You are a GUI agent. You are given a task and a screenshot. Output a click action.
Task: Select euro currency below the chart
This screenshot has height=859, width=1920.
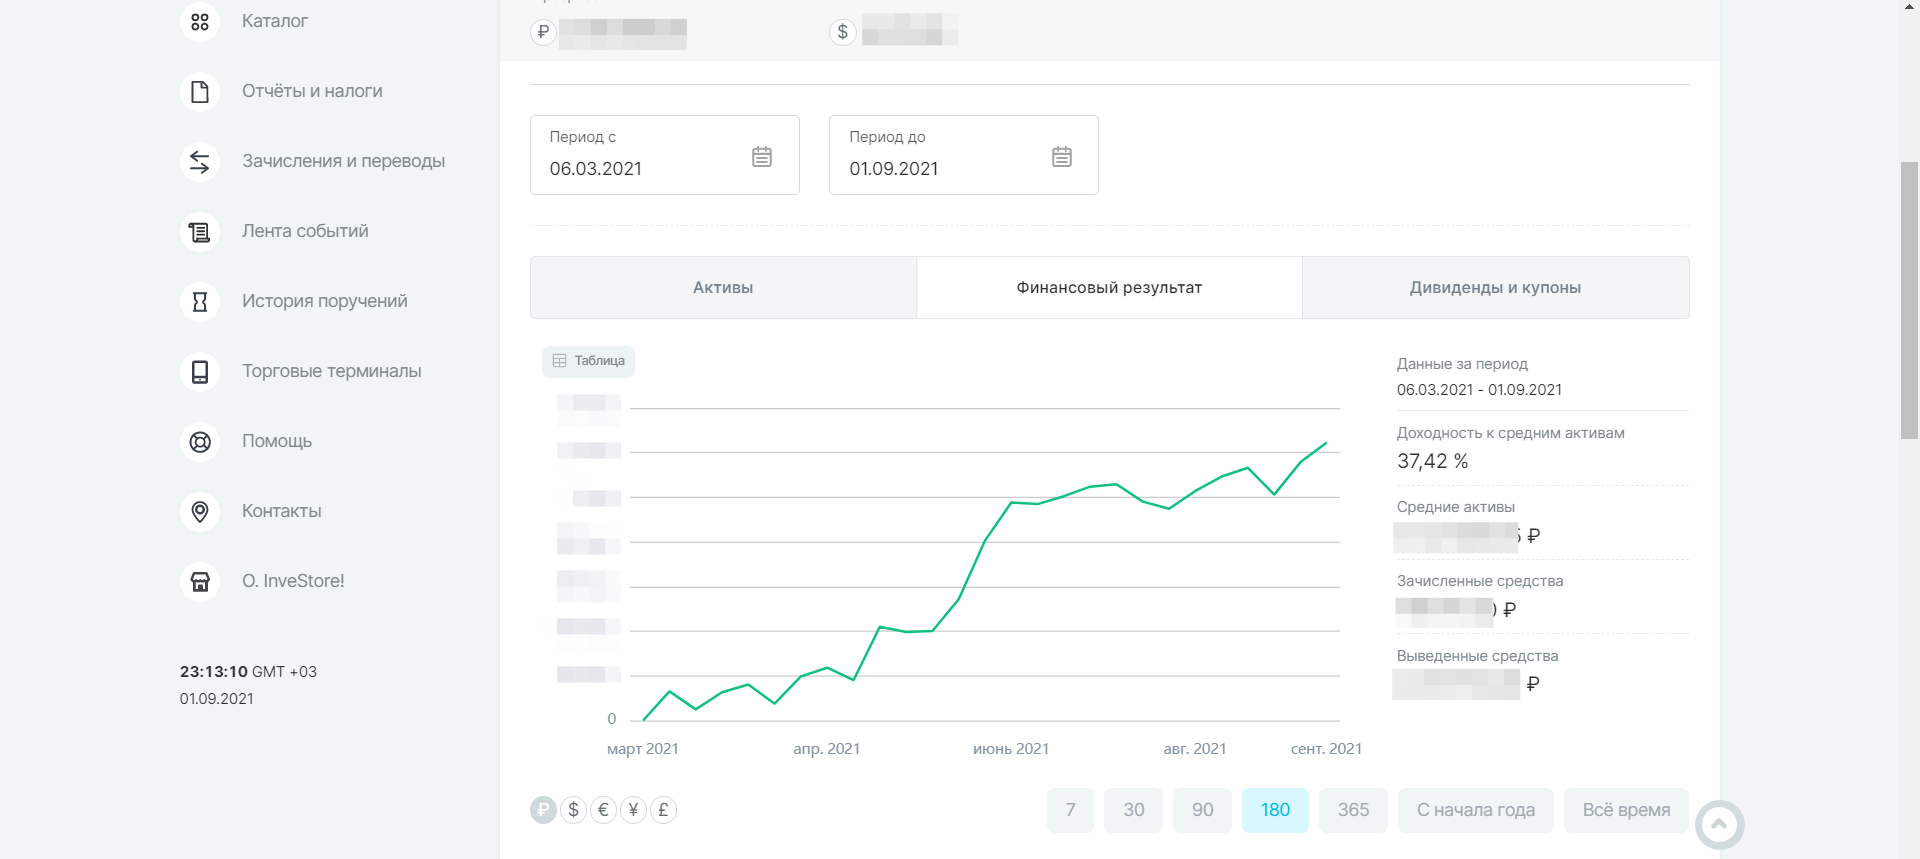[x=603, y=810]
